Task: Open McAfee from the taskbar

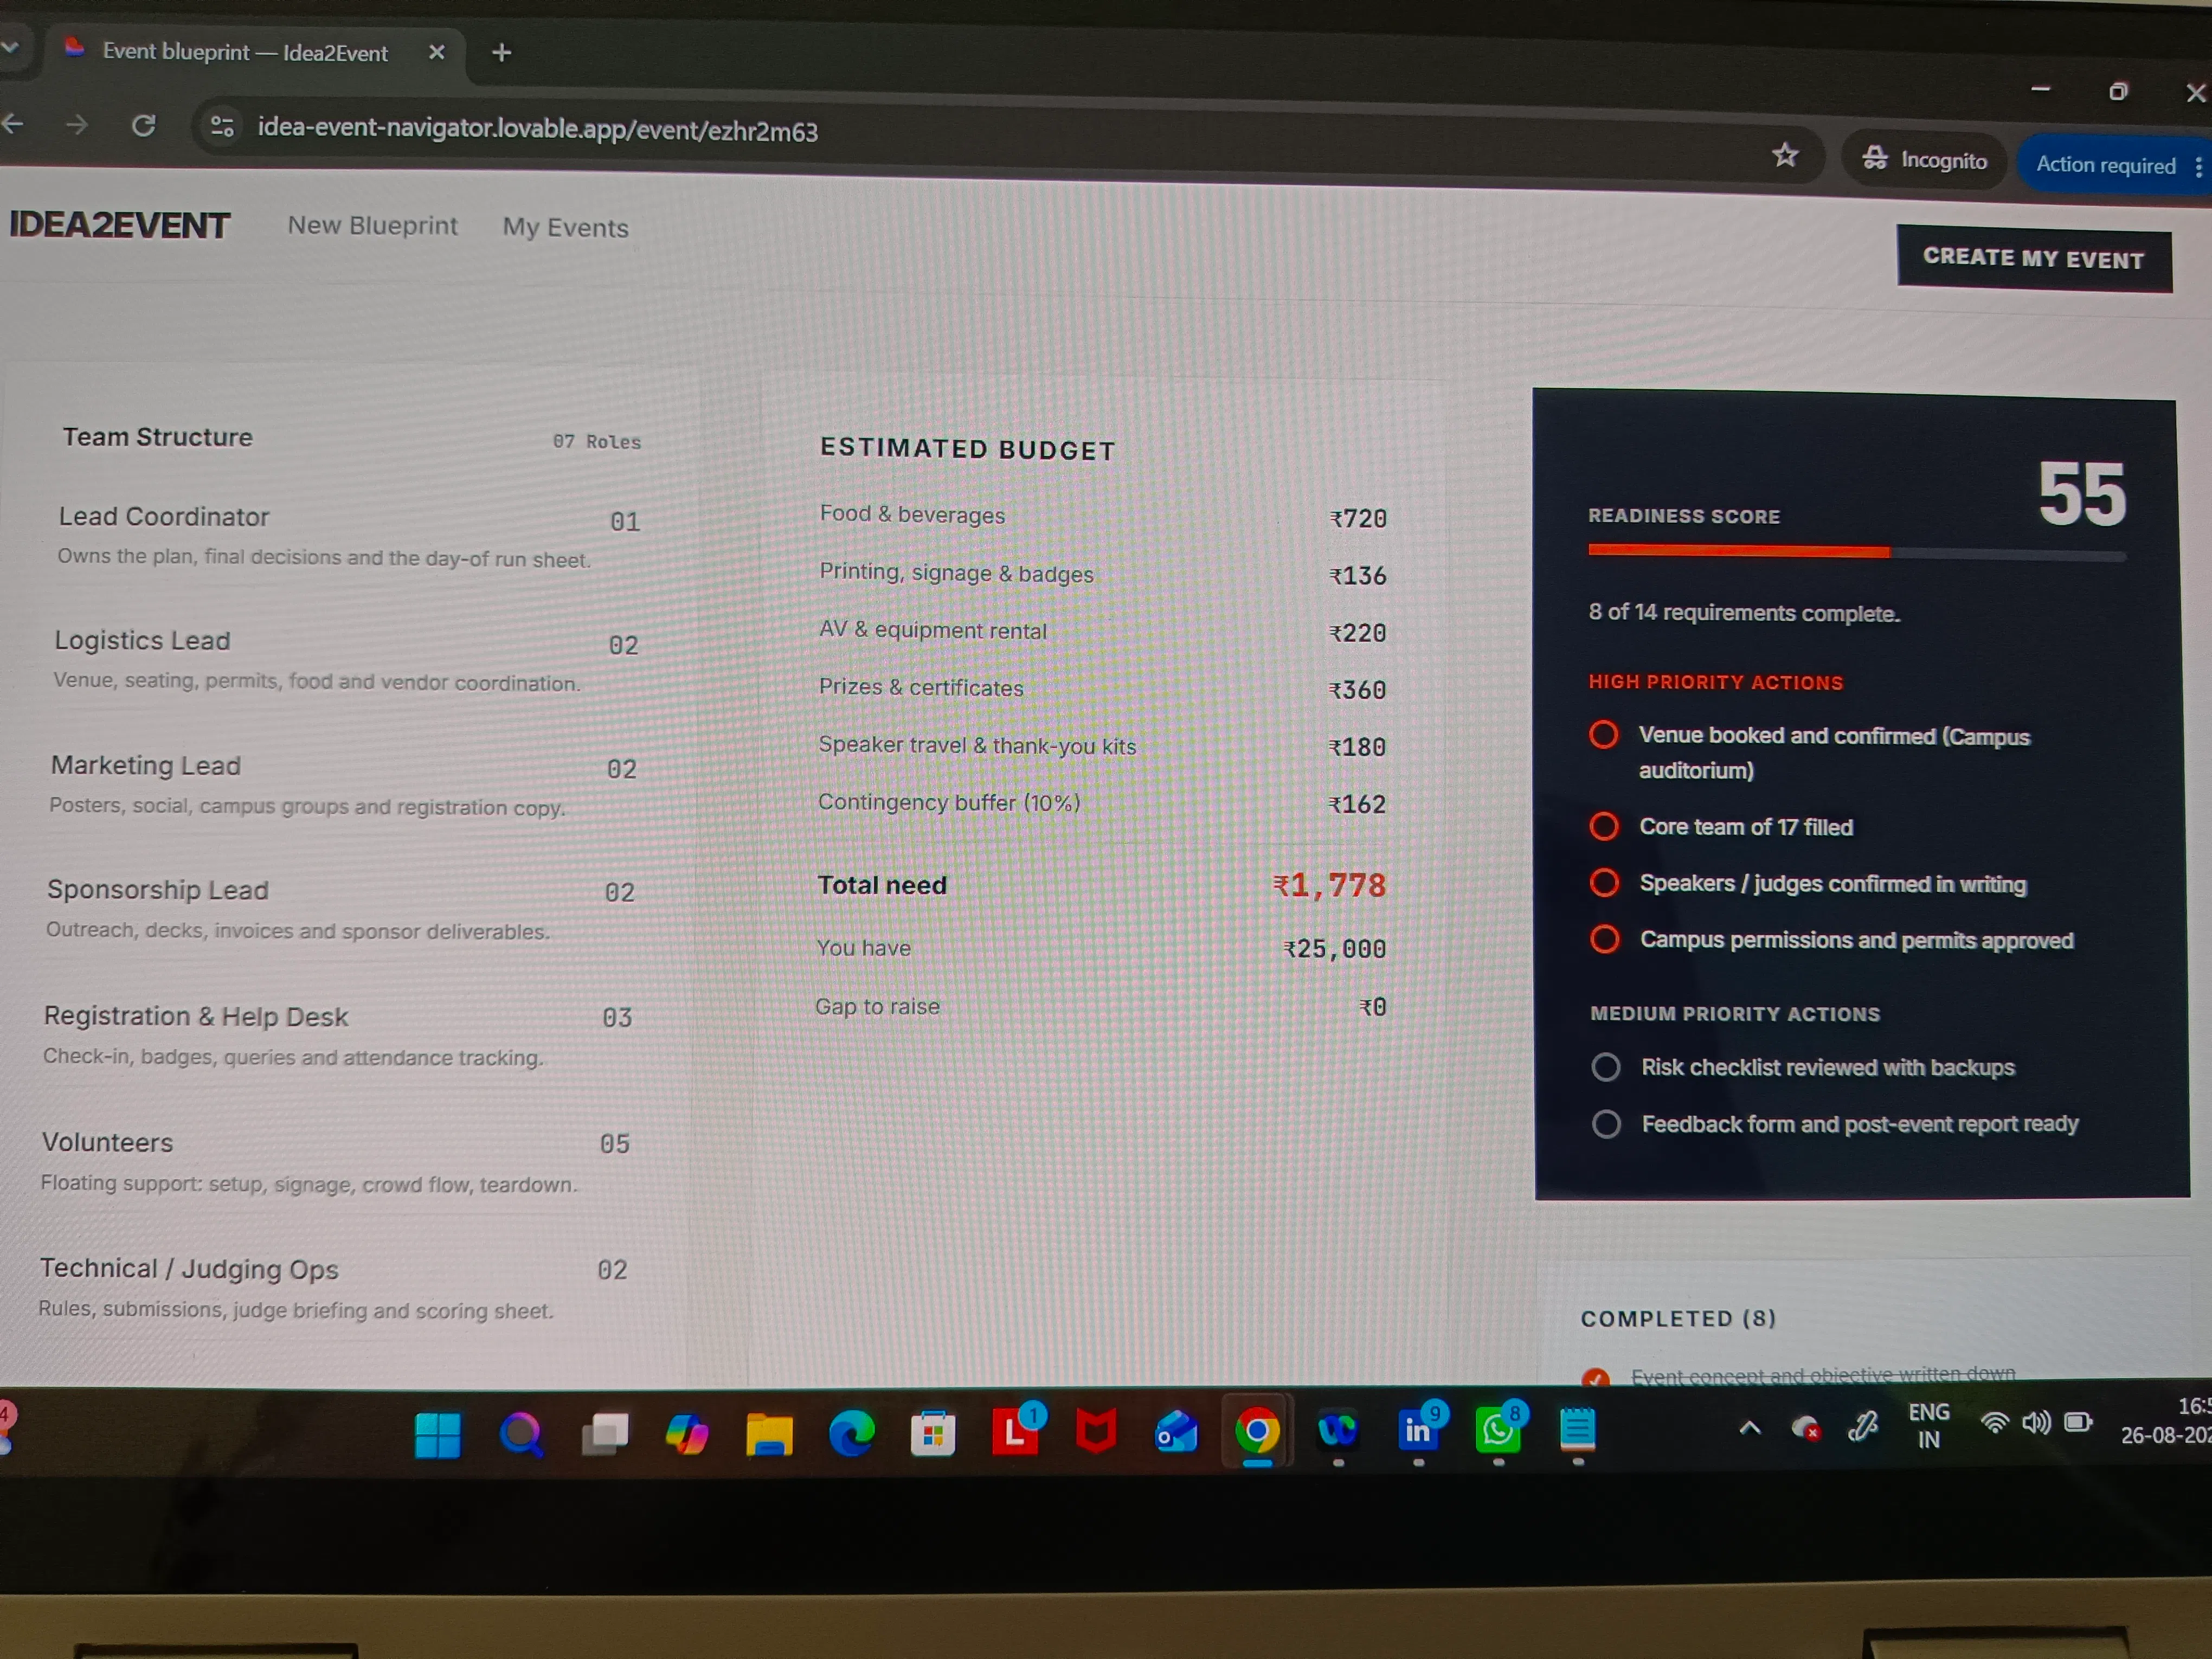Action: 1096,1432
